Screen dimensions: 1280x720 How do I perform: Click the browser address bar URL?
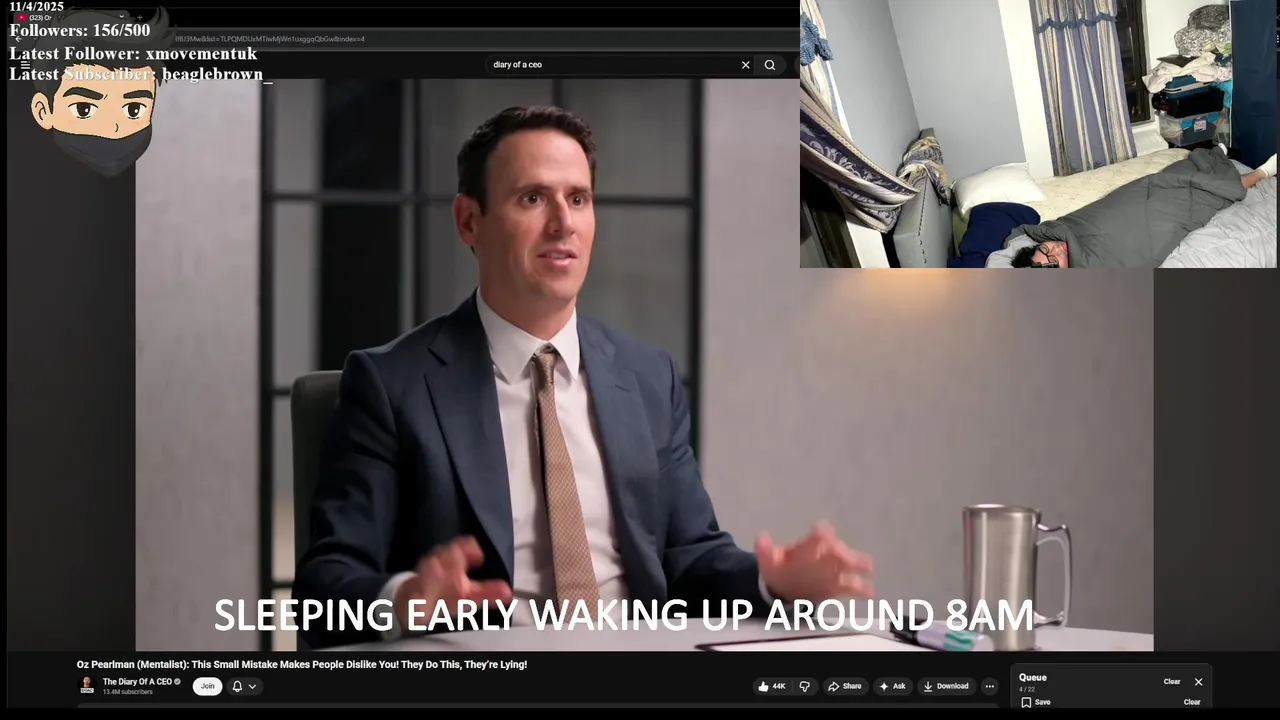pyautogui.click(x=270, y=39)
